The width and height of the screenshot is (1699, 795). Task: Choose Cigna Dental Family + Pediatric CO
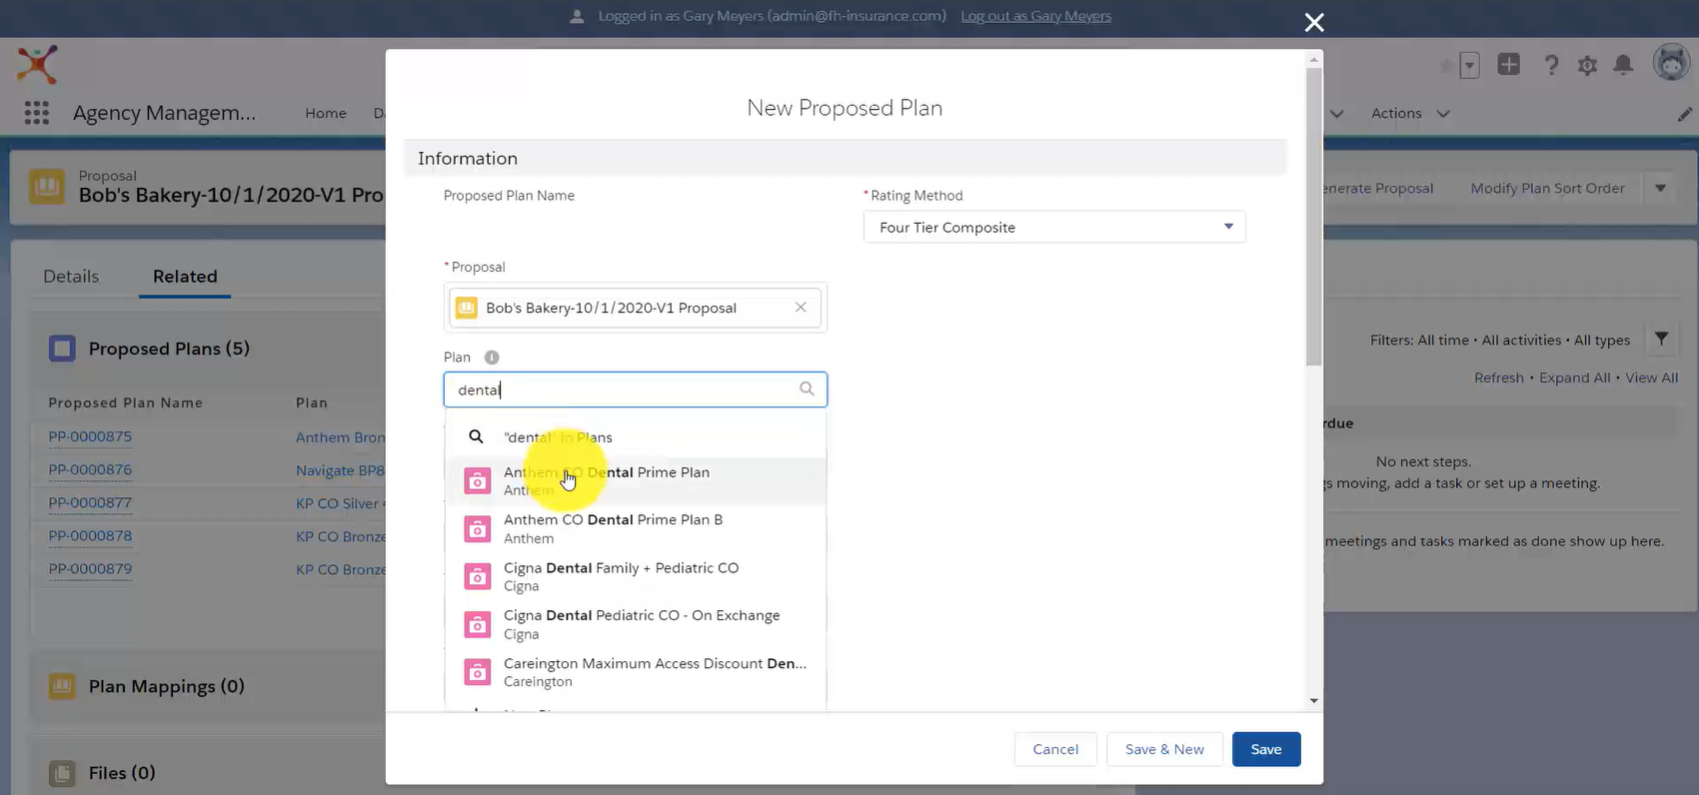pos(636,577)
